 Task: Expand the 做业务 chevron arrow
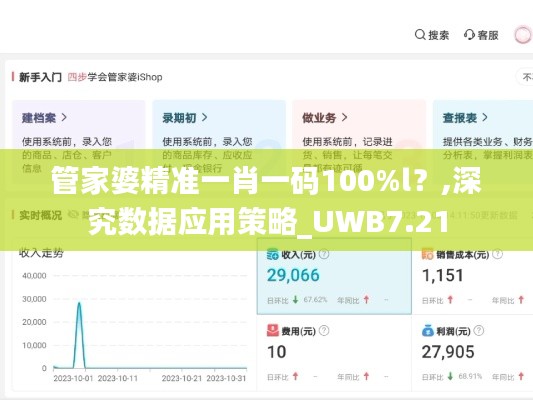[344, 118]
